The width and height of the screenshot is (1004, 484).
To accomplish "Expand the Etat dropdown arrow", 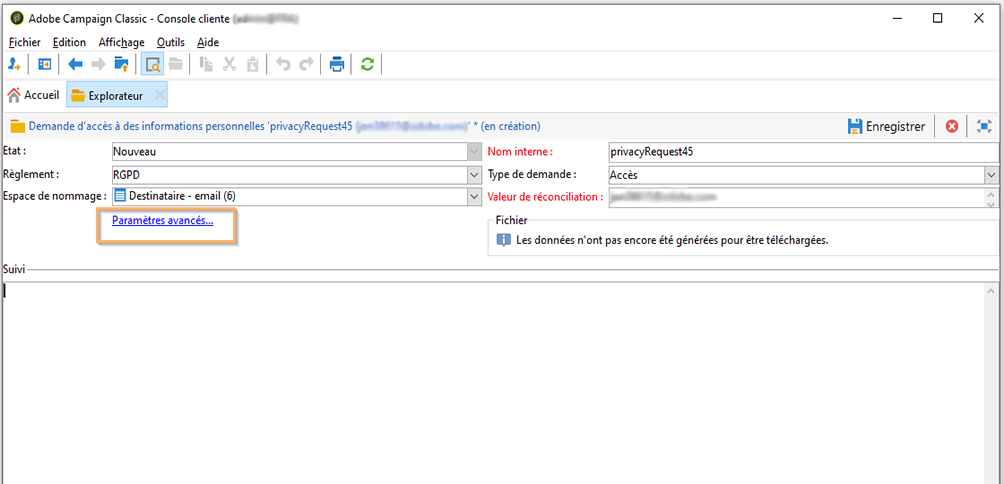I will click(474, 152).
